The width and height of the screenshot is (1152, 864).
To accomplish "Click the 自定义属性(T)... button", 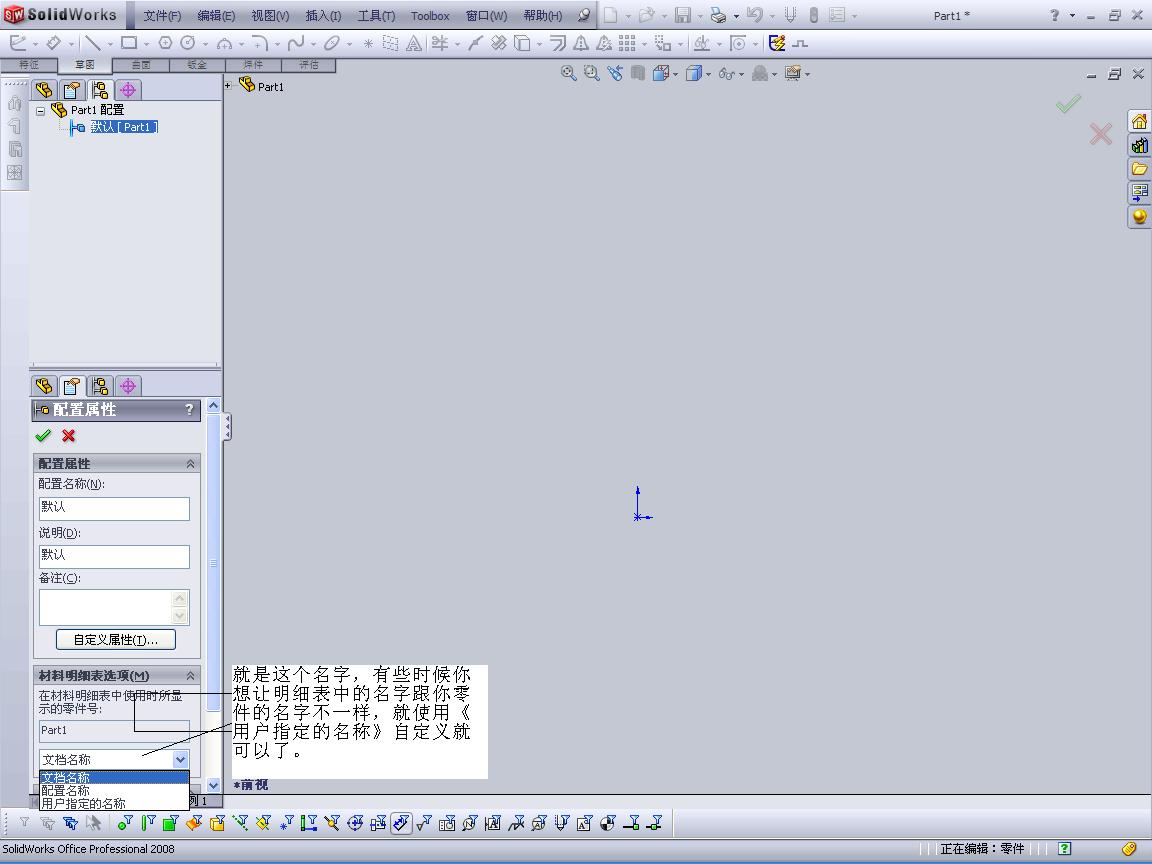I will pos(116,640).
